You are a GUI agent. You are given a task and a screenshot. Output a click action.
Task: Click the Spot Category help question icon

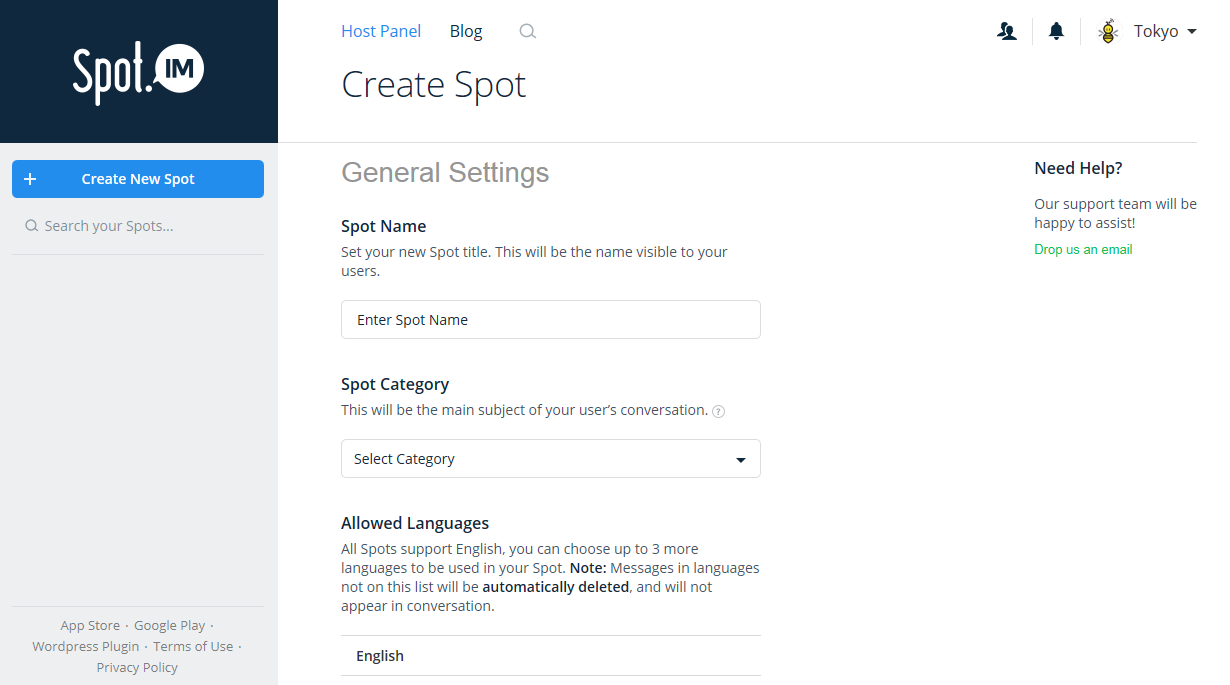718,411
